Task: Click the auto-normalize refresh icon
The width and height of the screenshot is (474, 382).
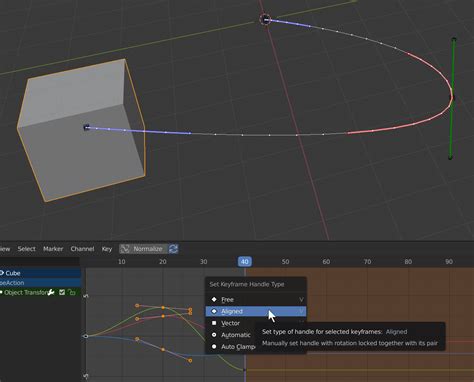Action: point(173,249)
